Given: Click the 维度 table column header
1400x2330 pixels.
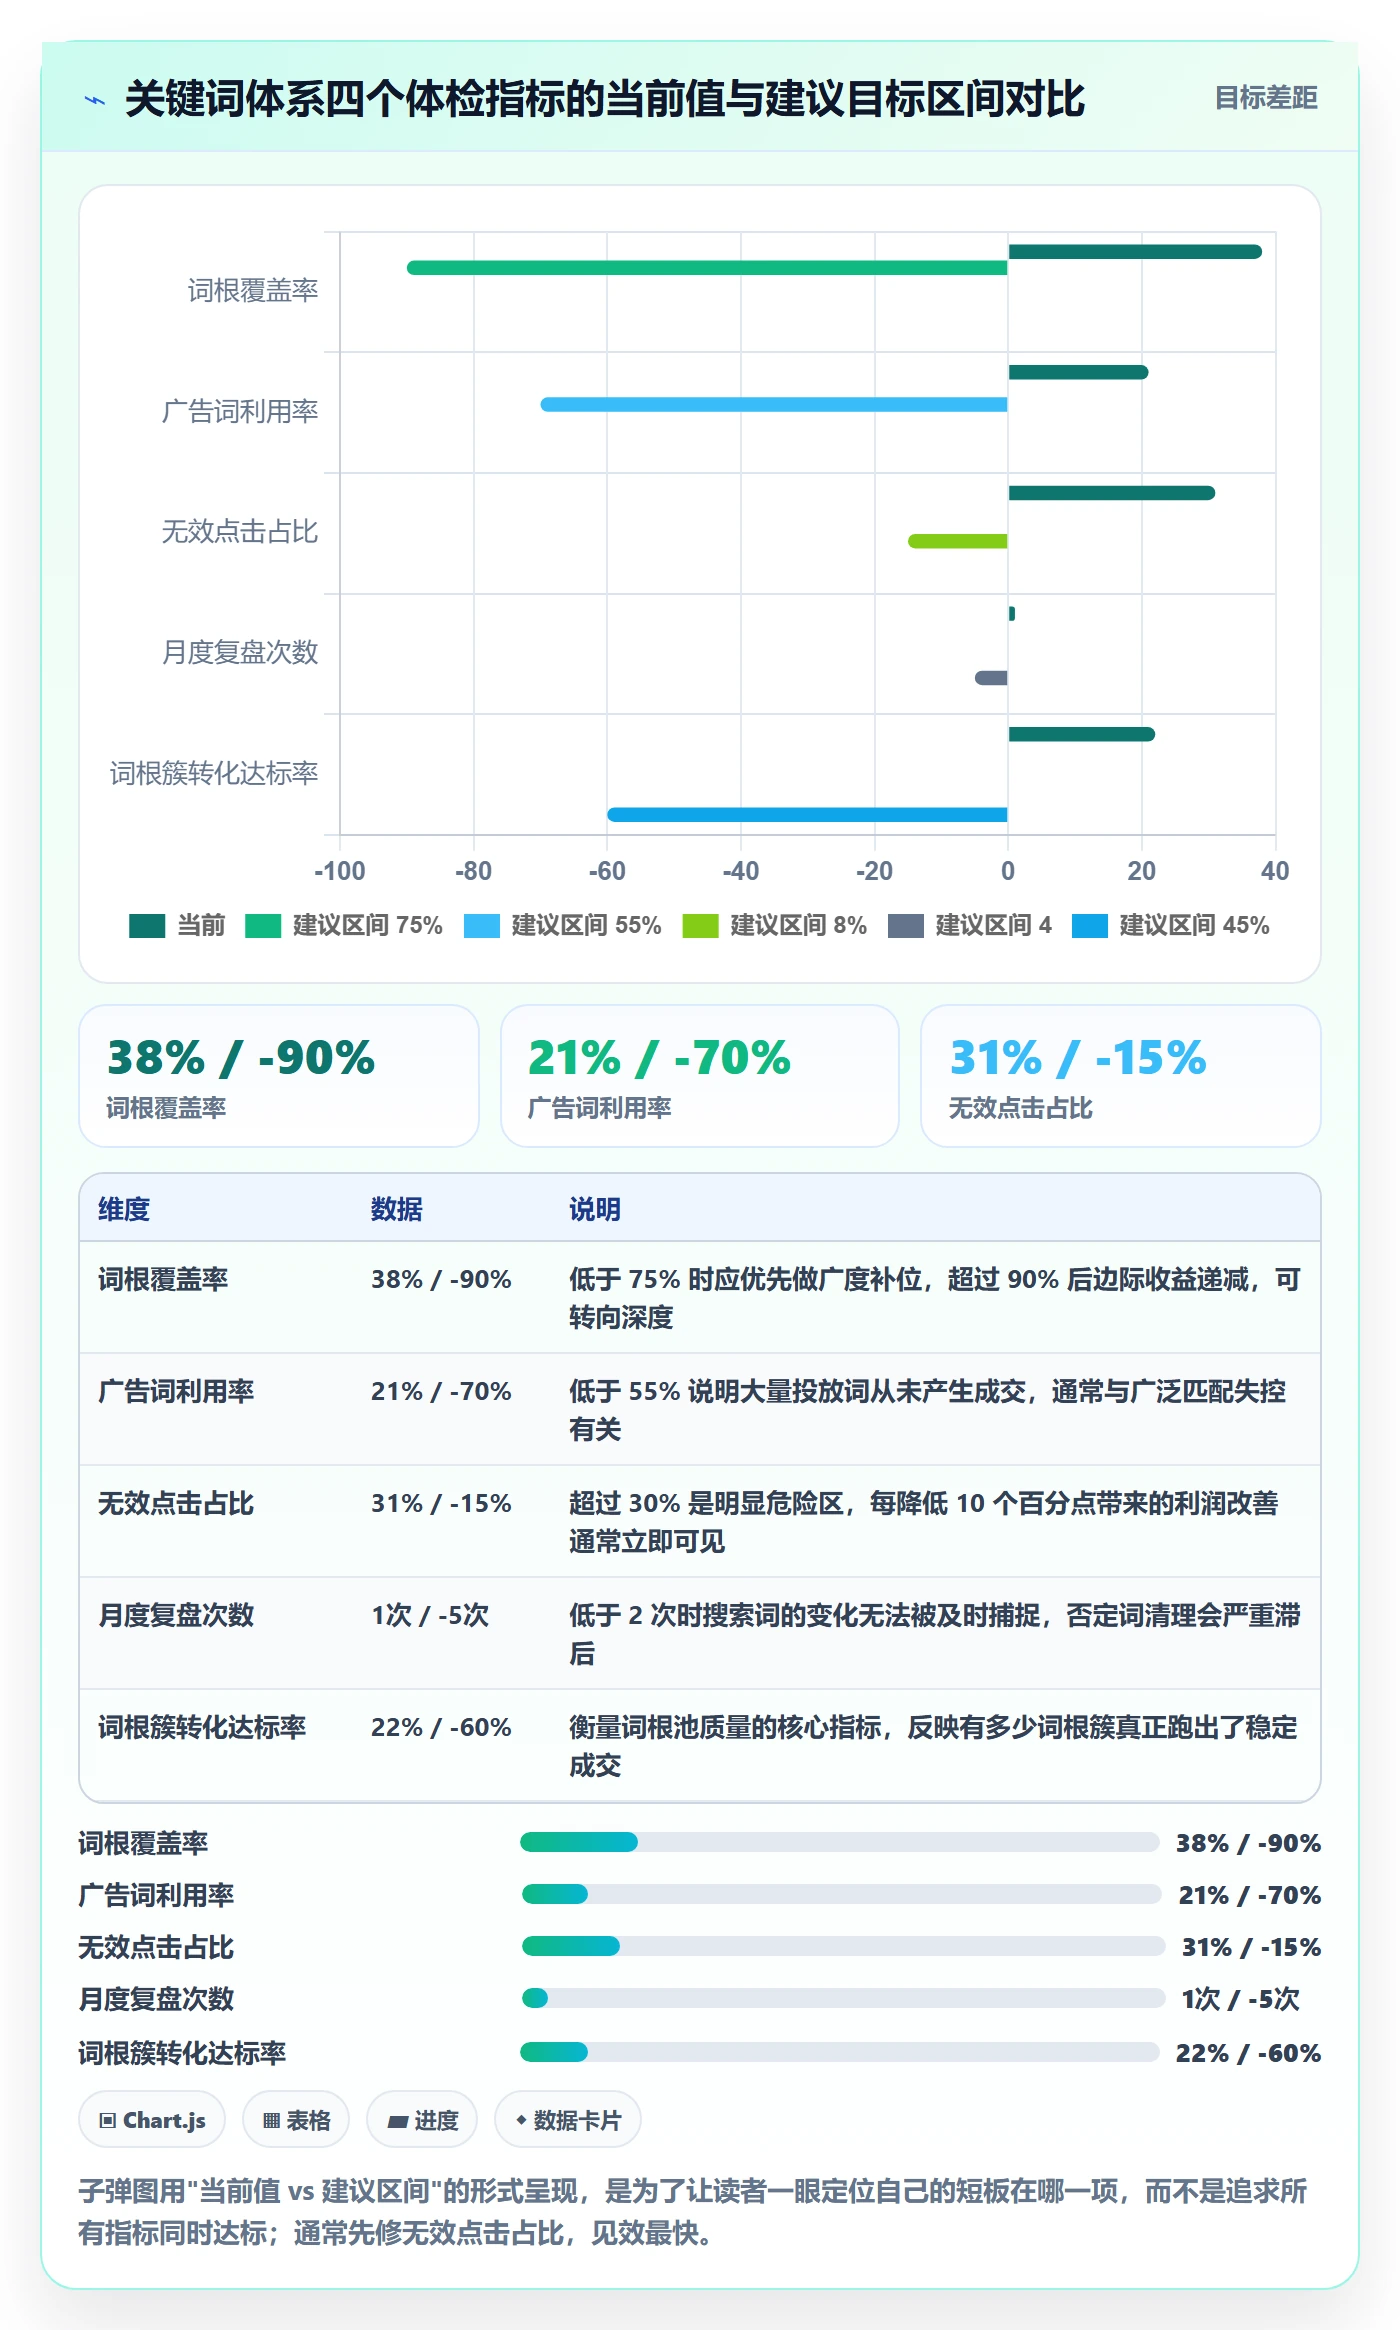Looking at the screenshot, I should (x=124, y=1209).
